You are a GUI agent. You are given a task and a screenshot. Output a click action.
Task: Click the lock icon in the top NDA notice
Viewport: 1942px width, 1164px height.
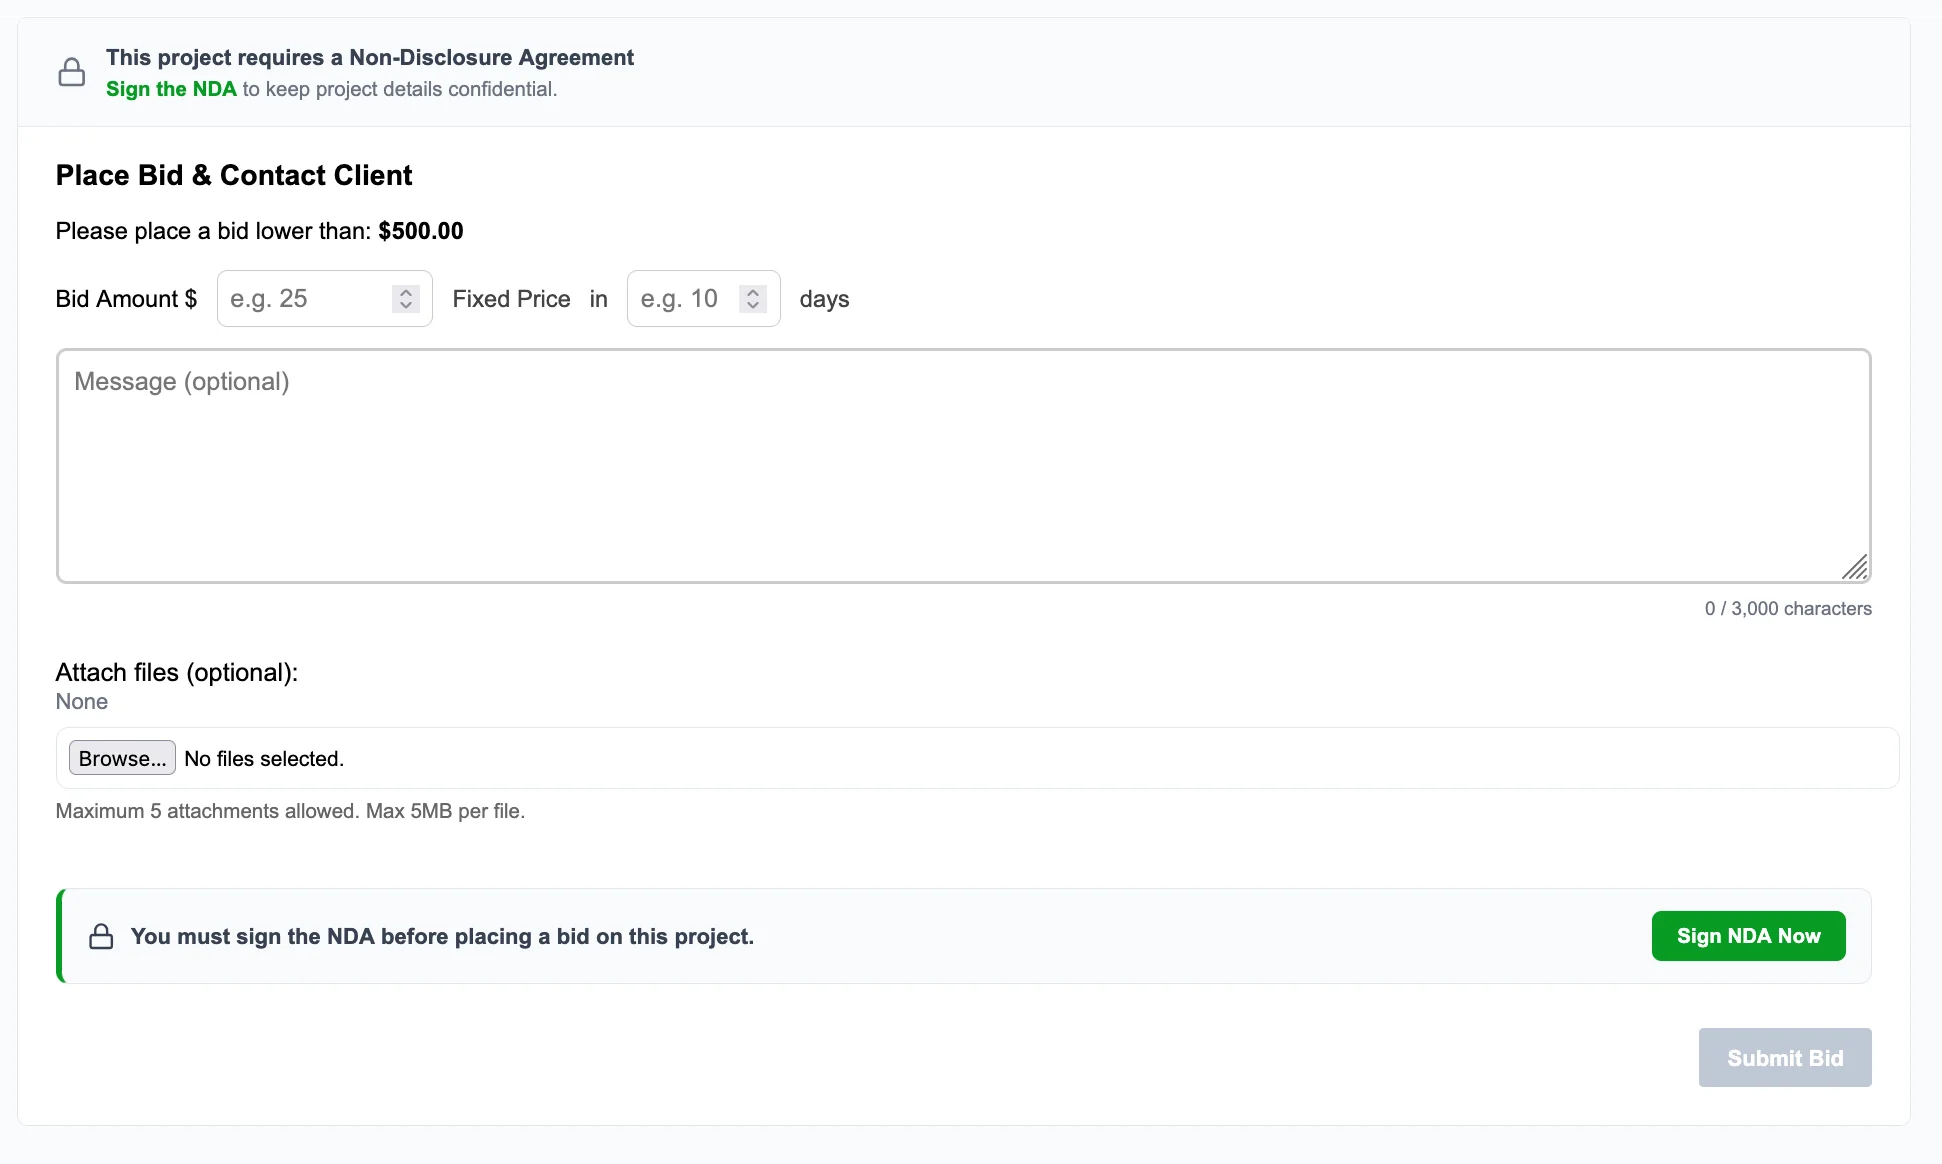(72, 72)
